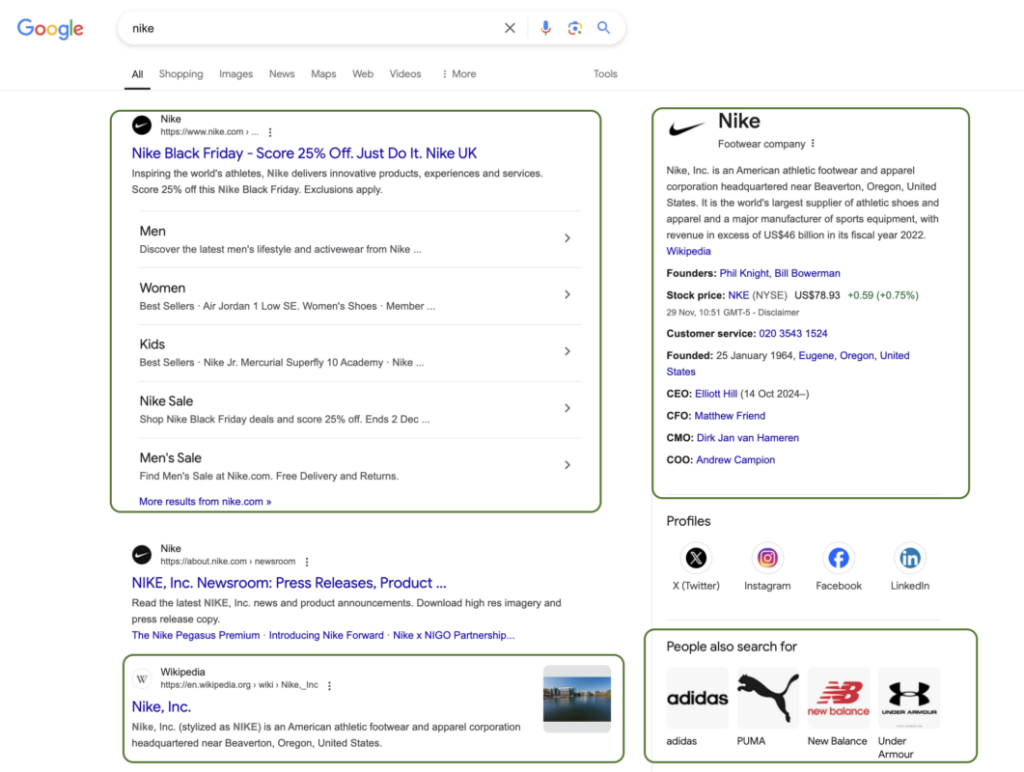Screen dimensions: 1024x772
Task: Open the Wikipedia link in the knowledge panel
Action: [x=688, y=251]
